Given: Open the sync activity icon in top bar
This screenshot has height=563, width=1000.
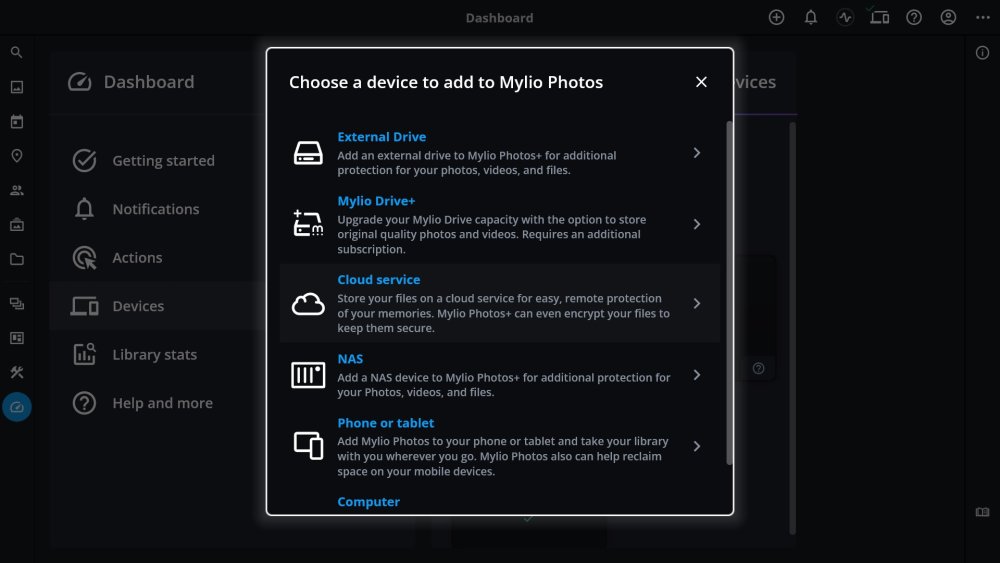Looking at the screenshot, I should pyautogui.click(x=845, y=17).
